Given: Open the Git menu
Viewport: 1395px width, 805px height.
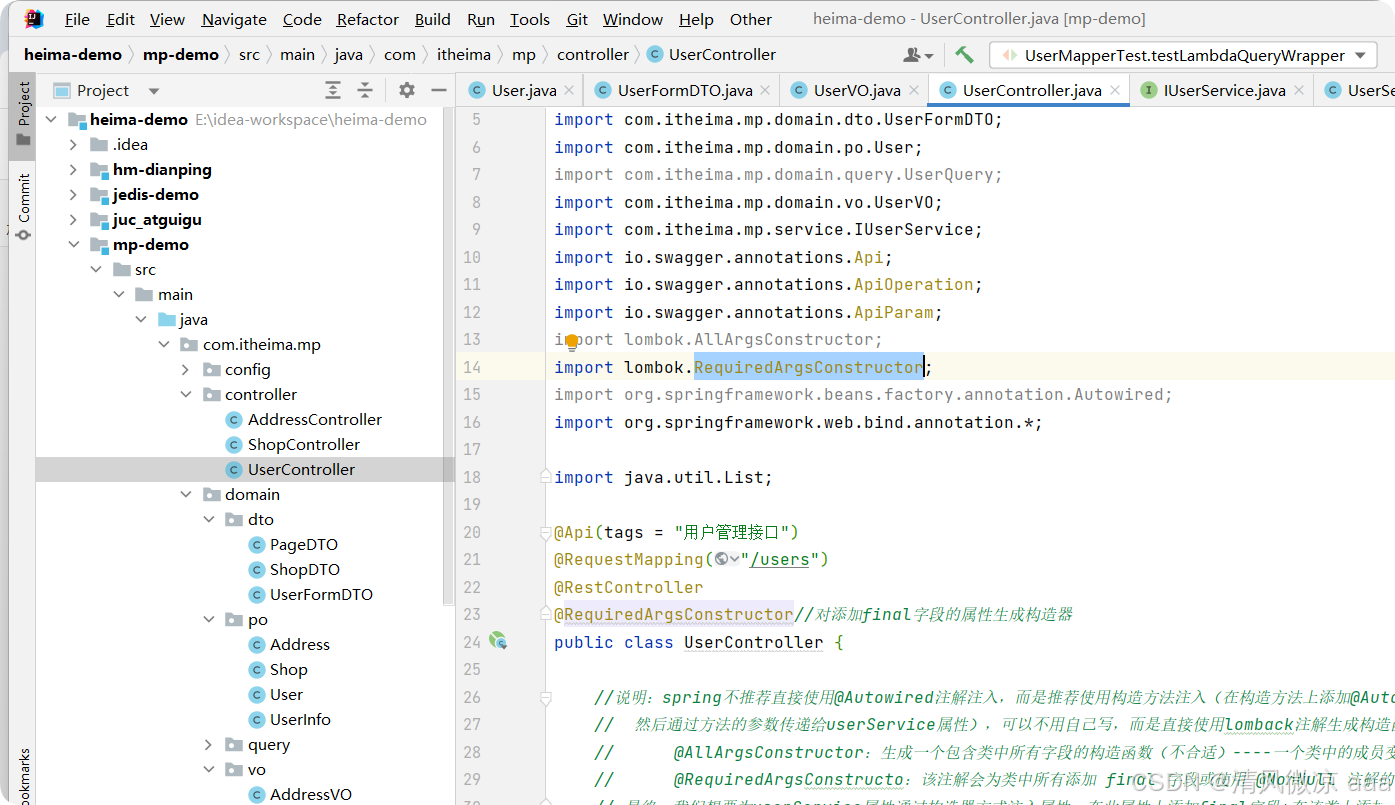Looking at the screenshot, I should [577, 19].
